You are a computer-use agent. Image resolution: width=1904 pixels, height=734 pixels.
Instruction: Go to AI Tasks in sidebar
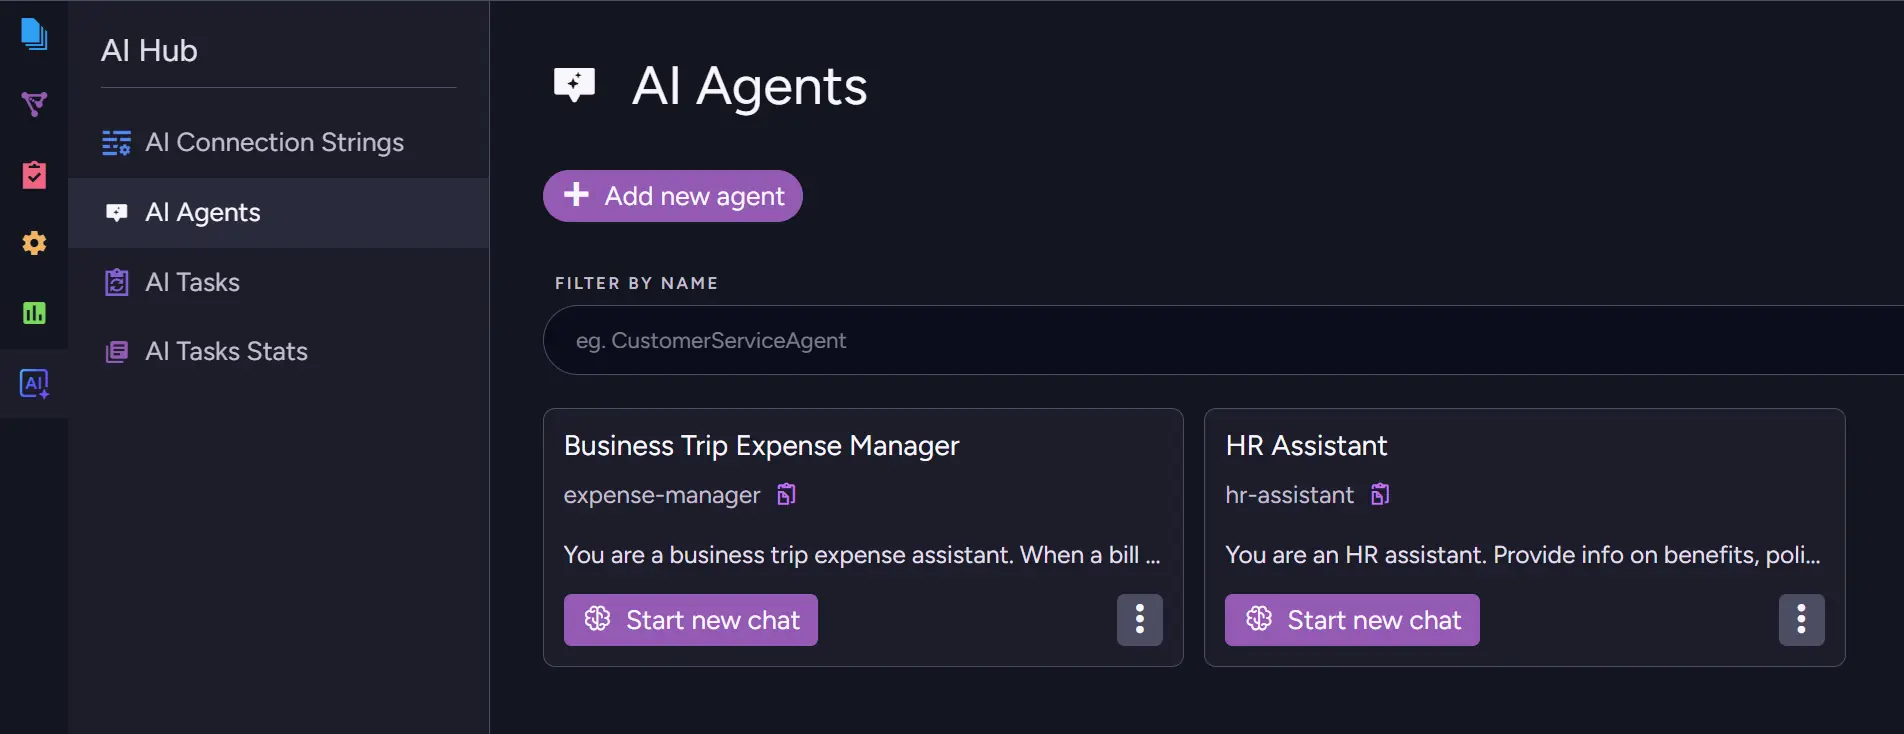coord(192,283)
